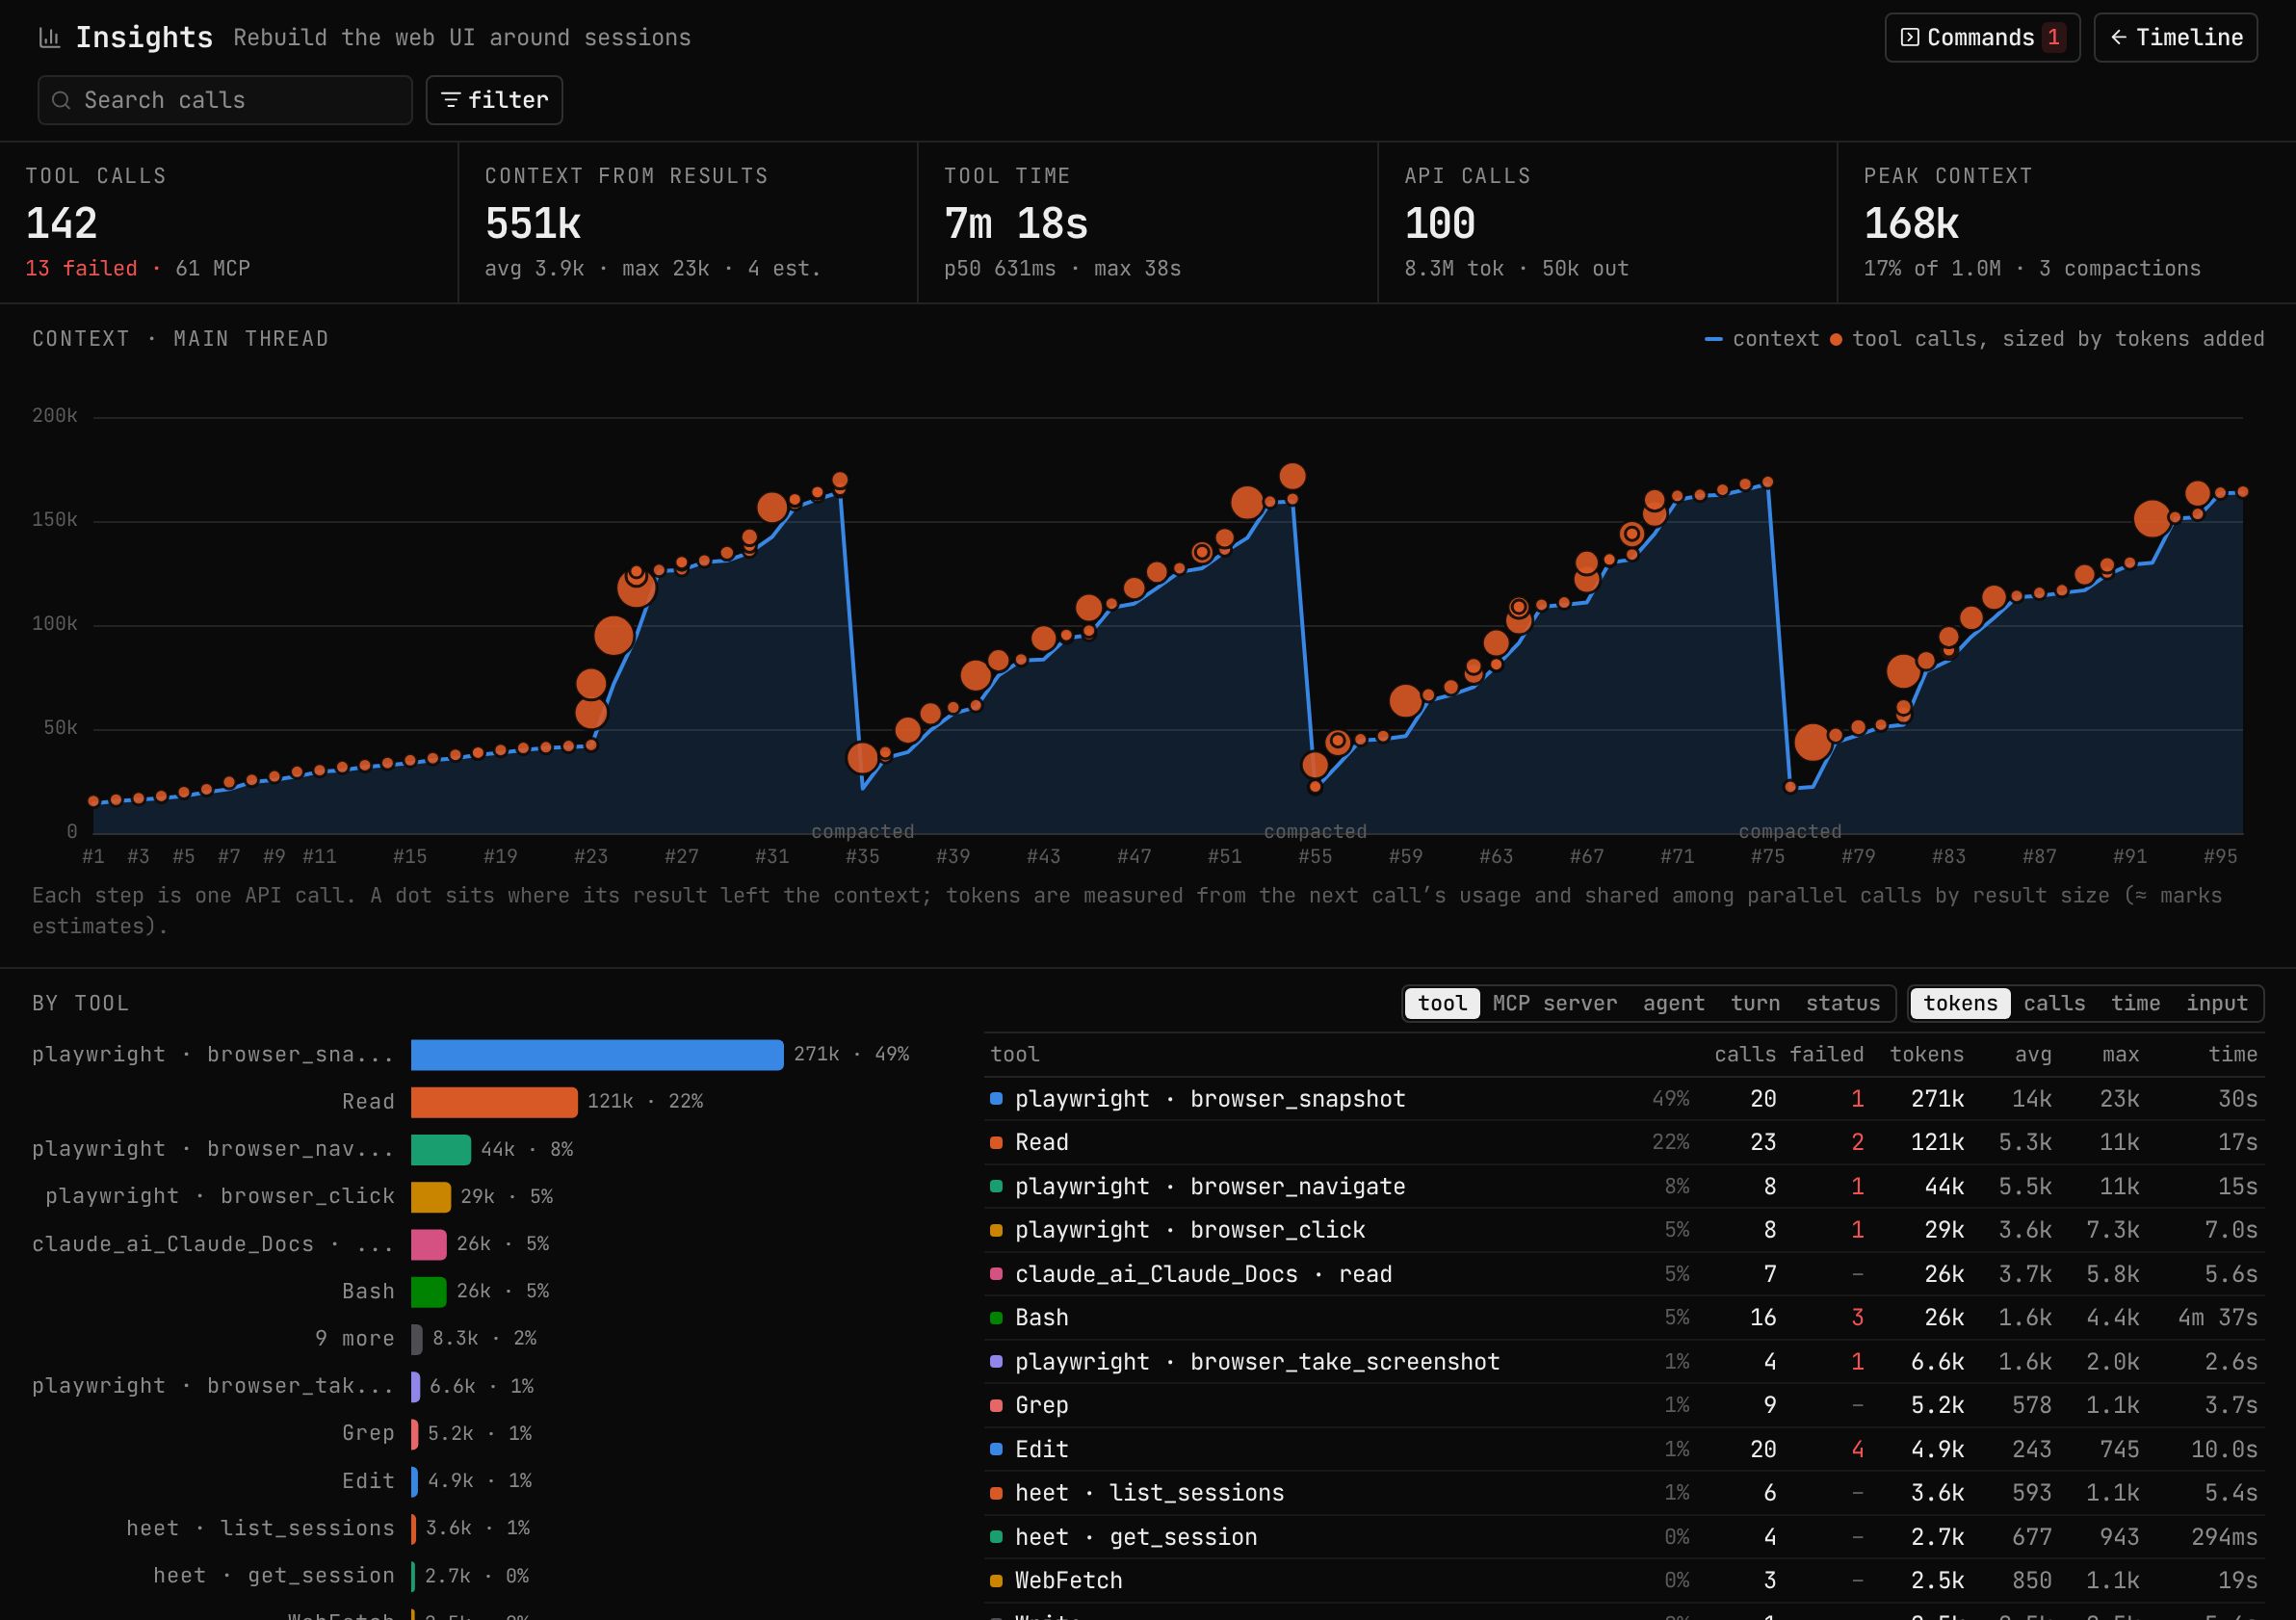Sort by the time column header

tap(2233, 1054)
